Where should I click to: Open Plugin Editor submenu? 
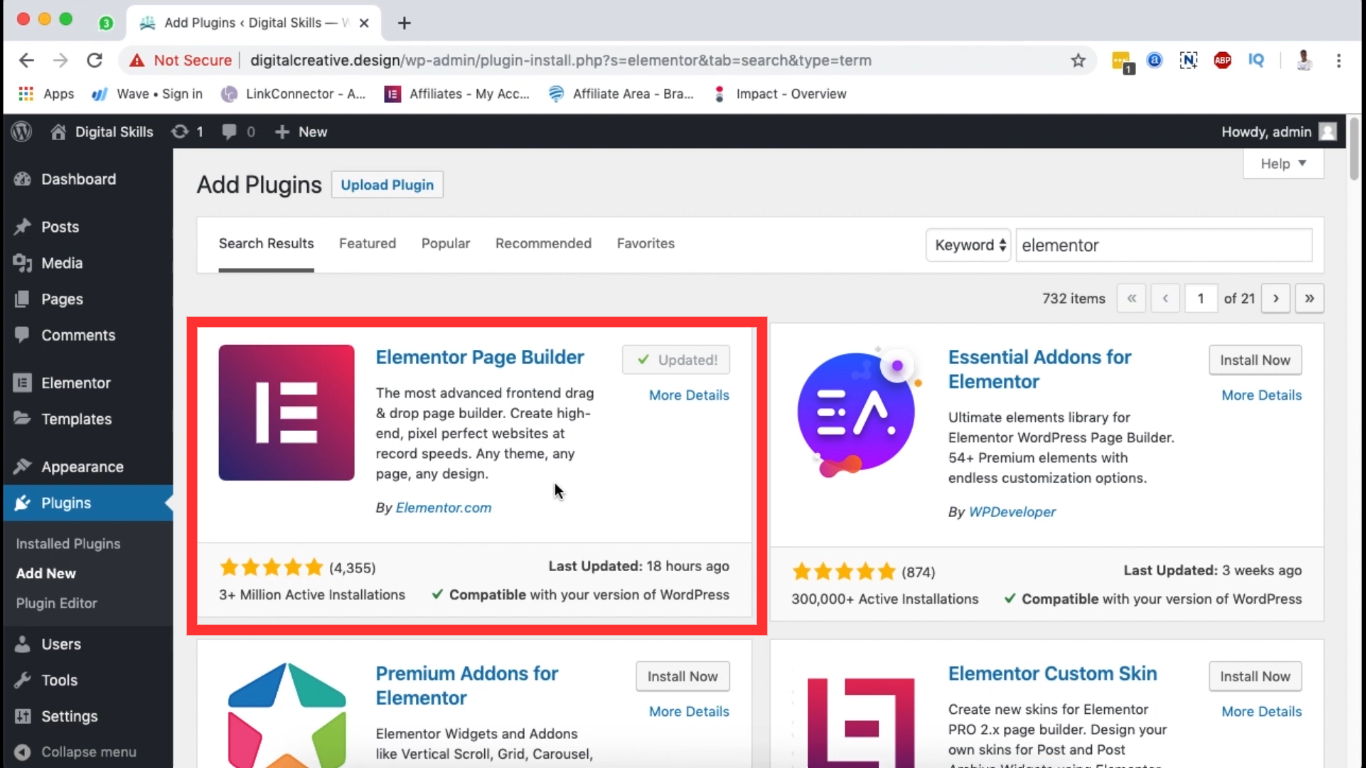pyautogui.click(x=56, y=603)
